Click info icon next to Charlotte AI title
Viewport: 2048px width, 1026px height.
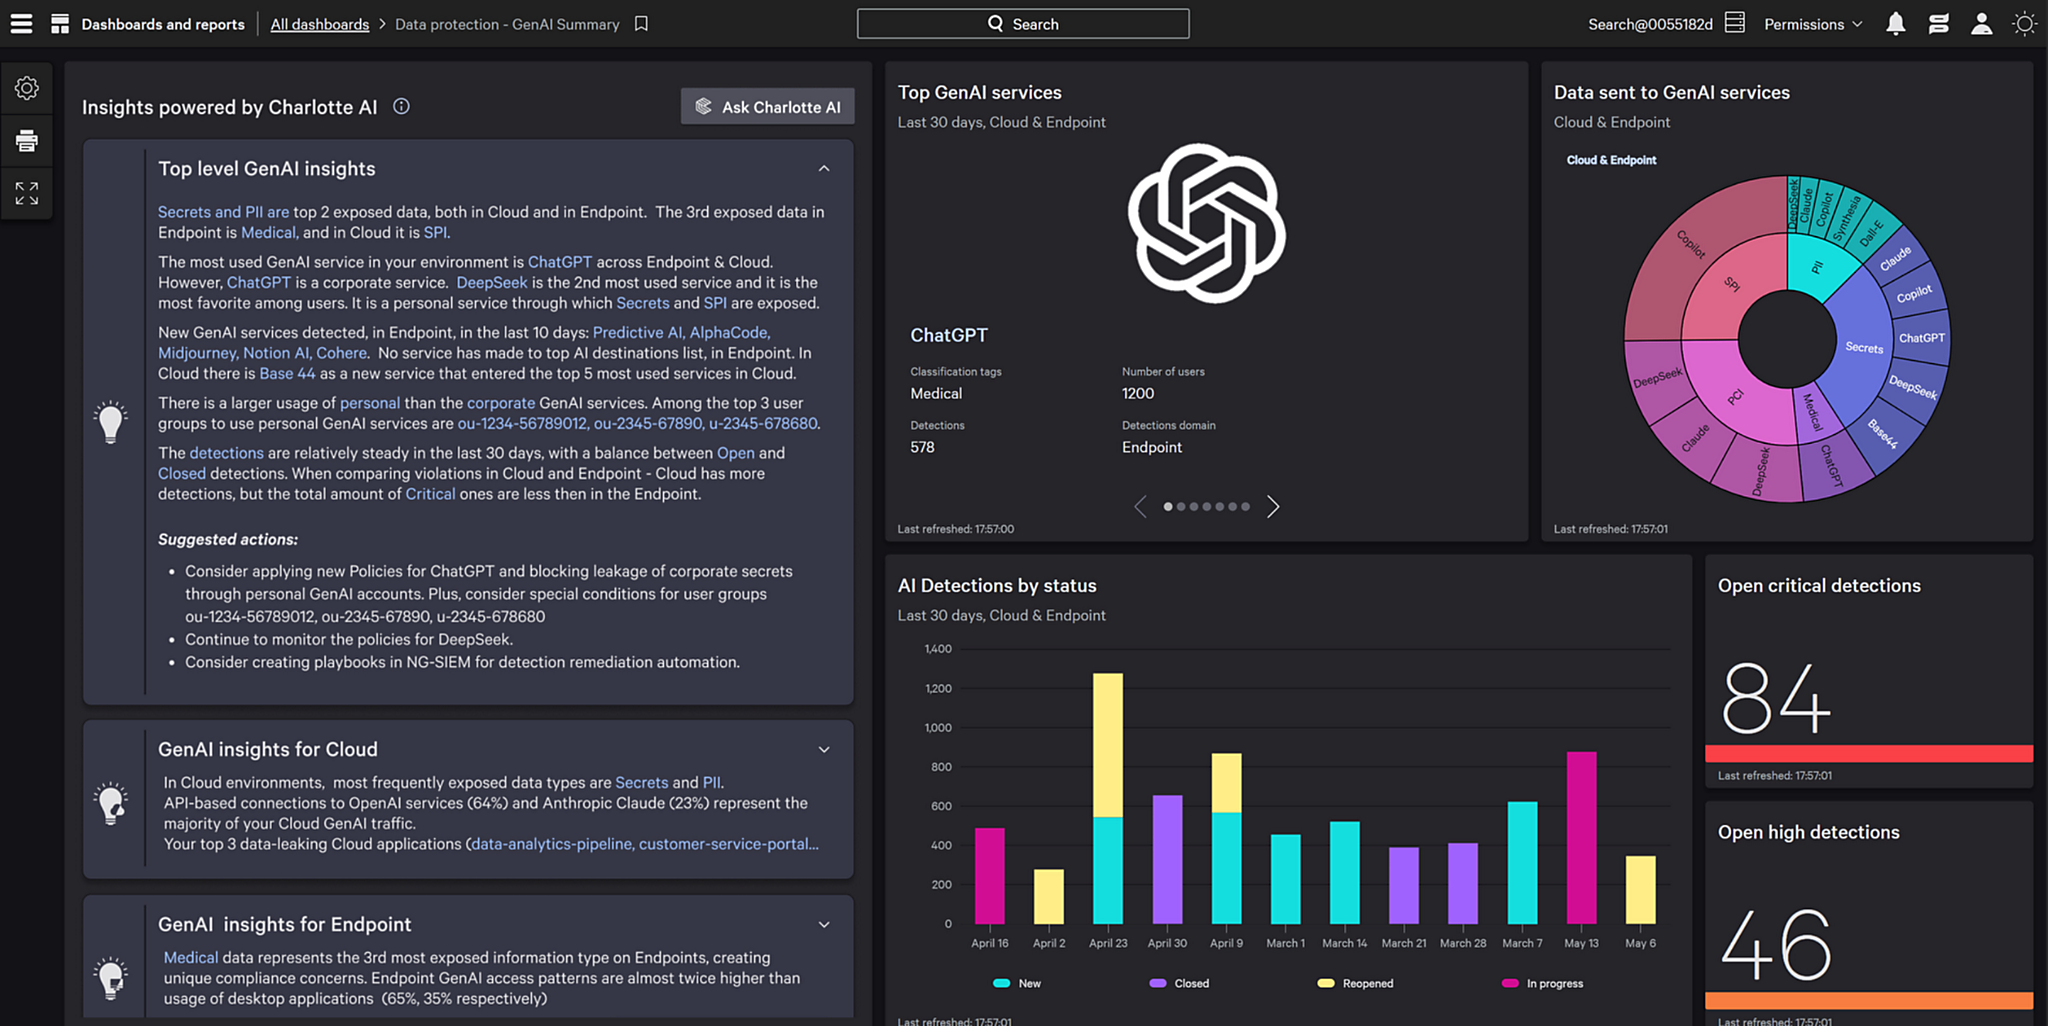(401, 107)
